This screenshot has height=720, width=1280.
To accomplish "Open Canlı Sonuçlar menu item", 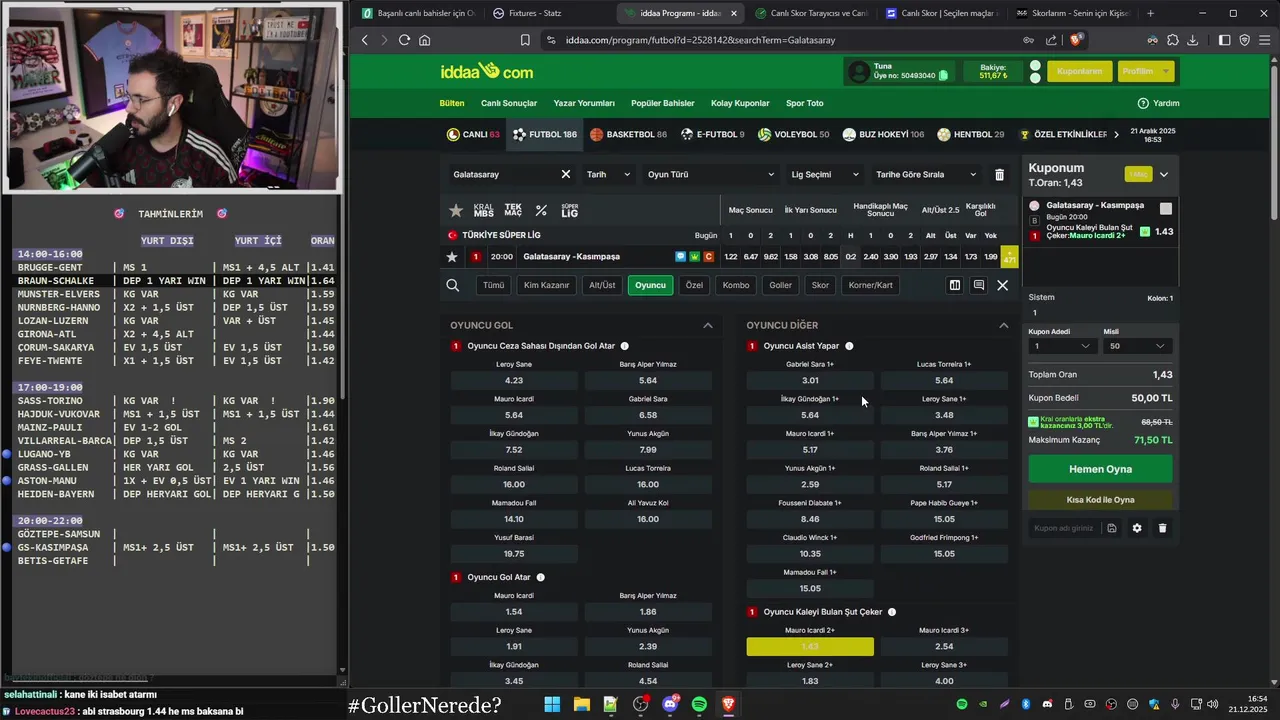I will (x=509, y=103).
